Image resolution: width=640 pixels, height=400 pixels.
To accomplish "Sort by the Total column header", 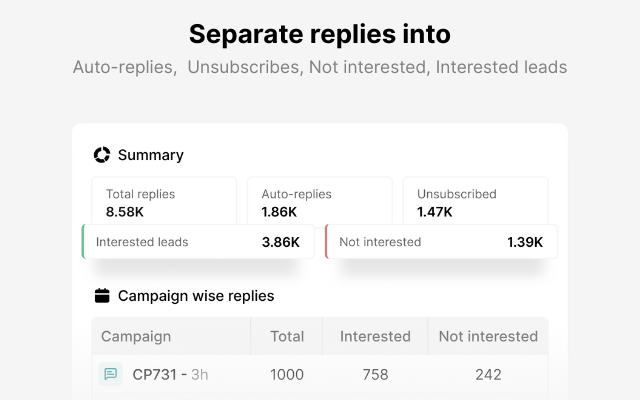I will 287,337.
